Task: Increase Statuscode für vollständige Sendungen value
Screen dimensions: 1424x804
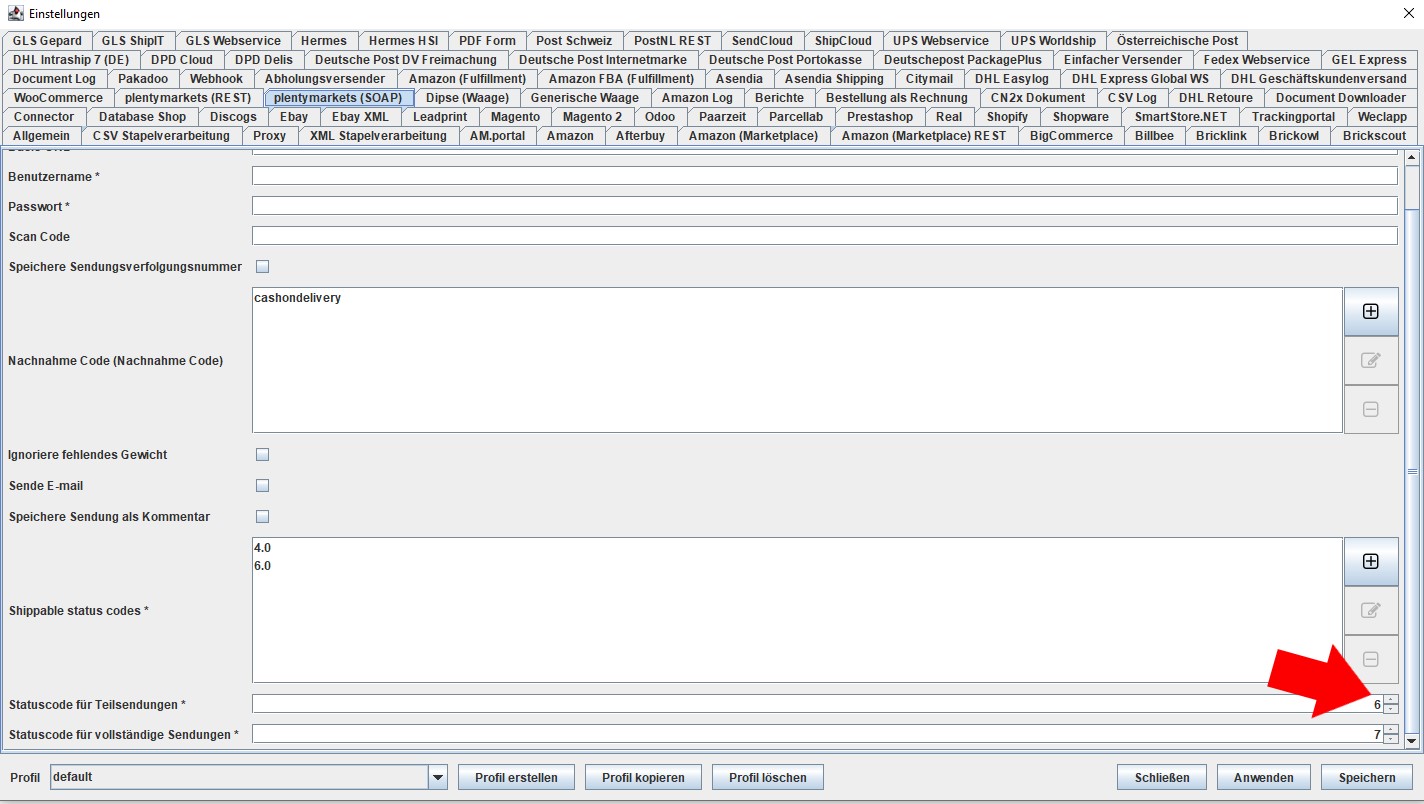Action: pos(1391,730)
